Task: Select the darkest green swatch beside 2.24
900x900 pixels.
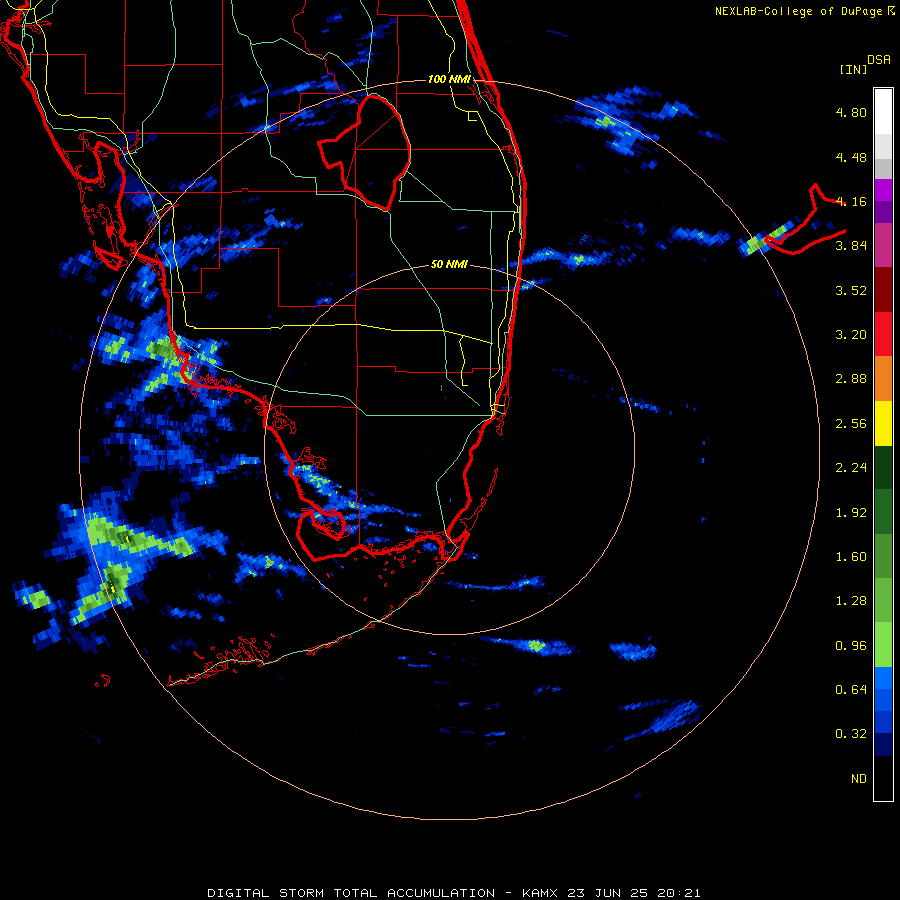Action: point(883,468)
